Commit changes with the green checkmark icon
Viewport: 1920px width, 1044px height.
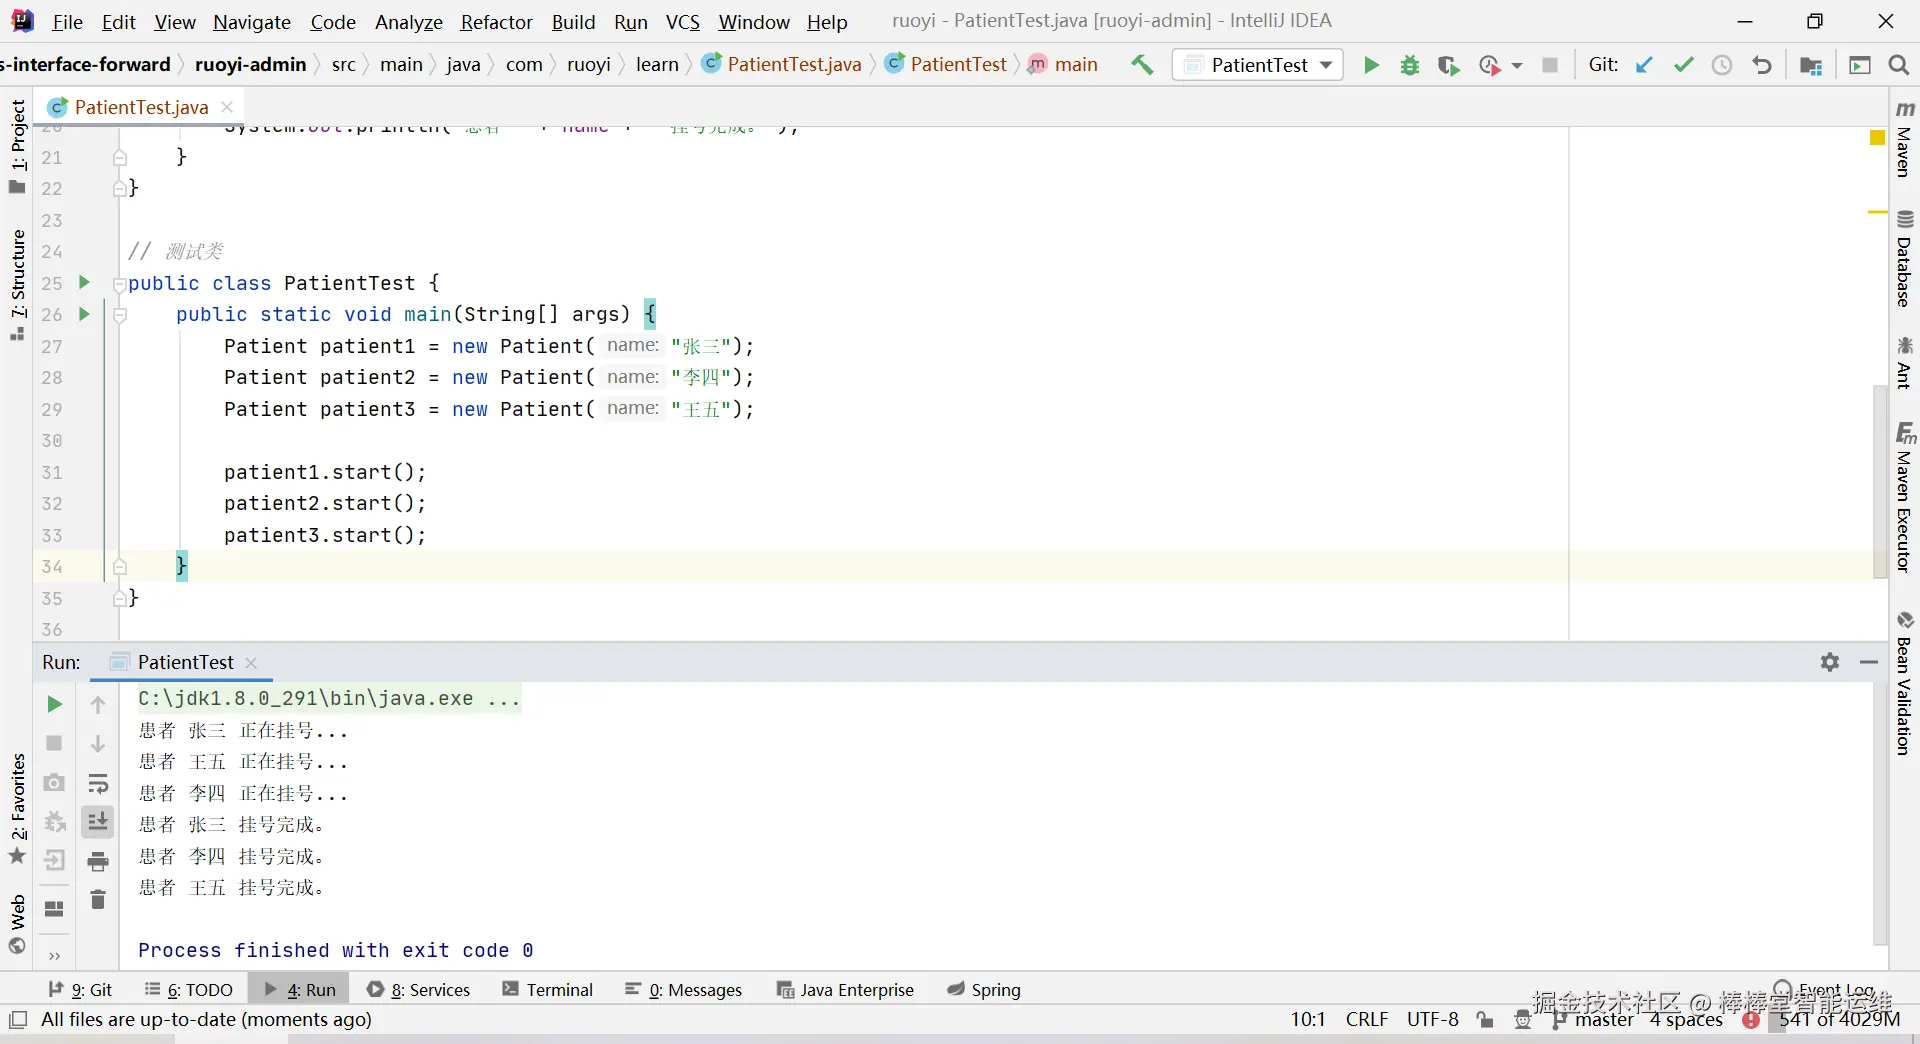coord(1684,65)
